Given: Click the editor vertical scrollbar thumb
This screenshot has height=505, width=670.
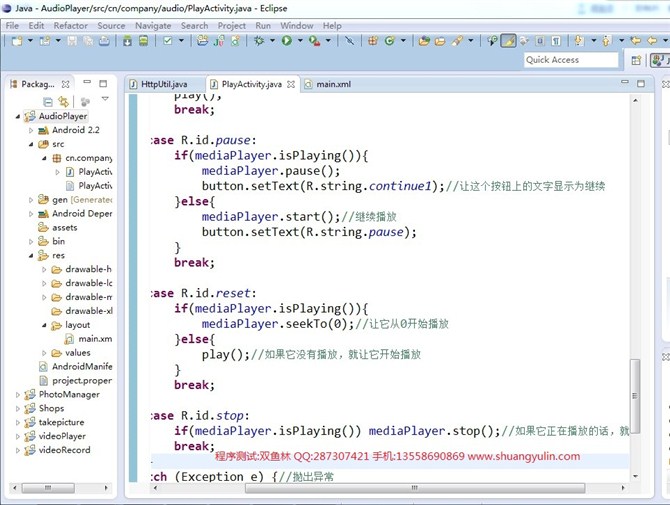Looking at the screenshot, I should click(635, 396).
